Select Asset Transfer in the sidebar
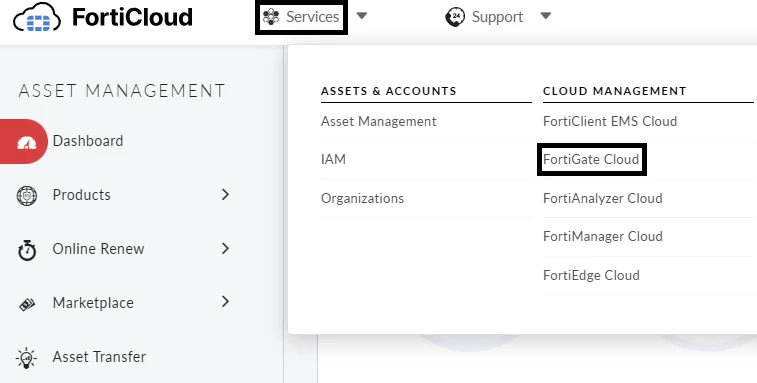This screenshot has width=757, height=383. (99, 357)
